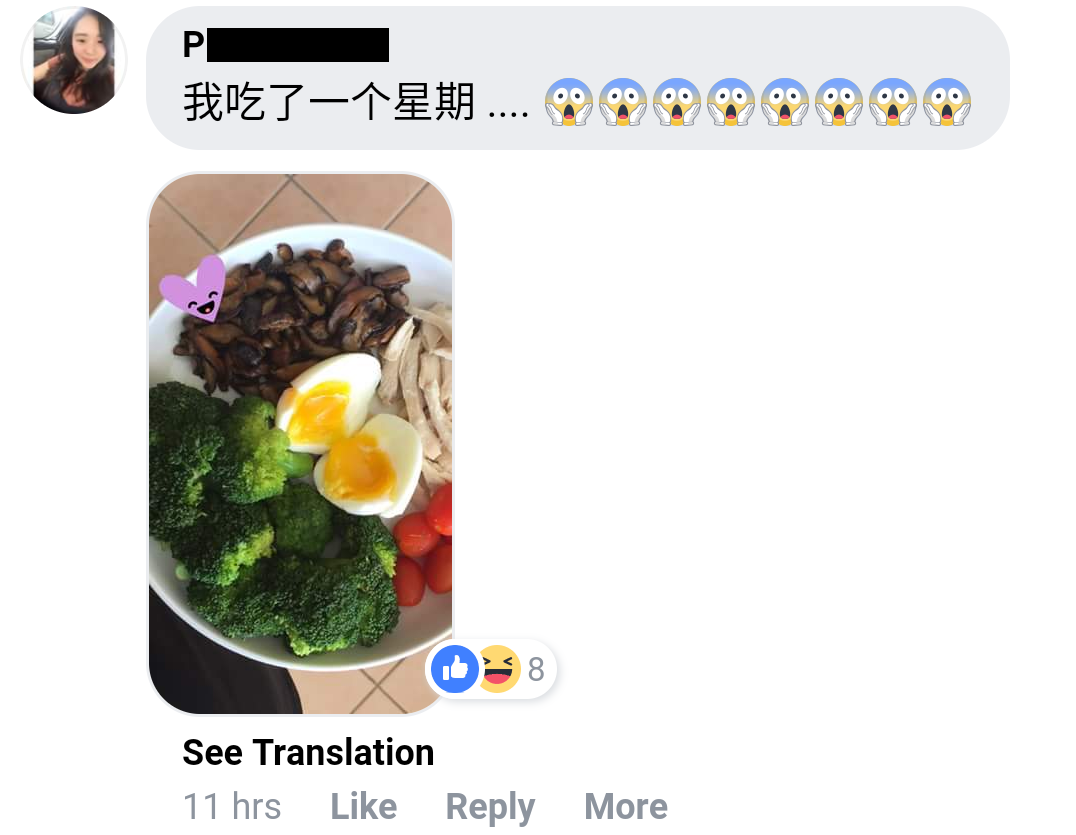Screen dimensions: 1076x835
Task: Click the blue thumbs-up reaction icon
Action: (x=454, y=668)
